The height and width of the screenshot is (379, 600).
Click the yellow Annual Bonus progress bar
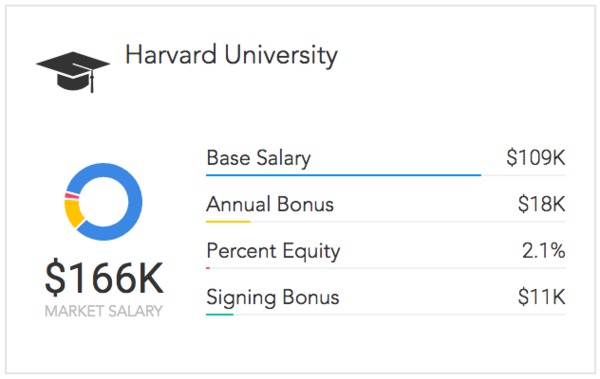coord(228,221)
